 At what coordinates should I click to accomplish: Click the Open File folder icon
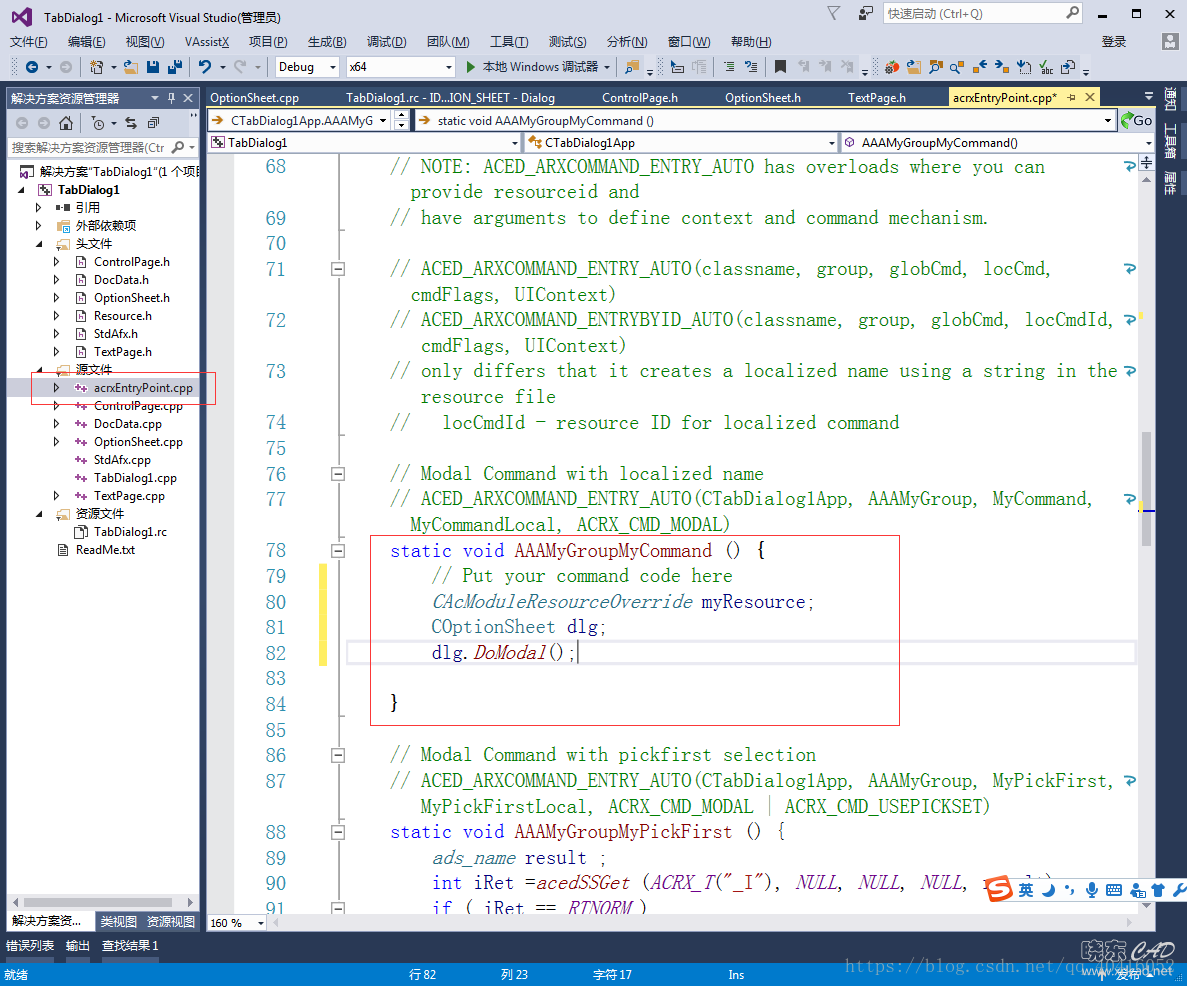(x=131, y=67)
